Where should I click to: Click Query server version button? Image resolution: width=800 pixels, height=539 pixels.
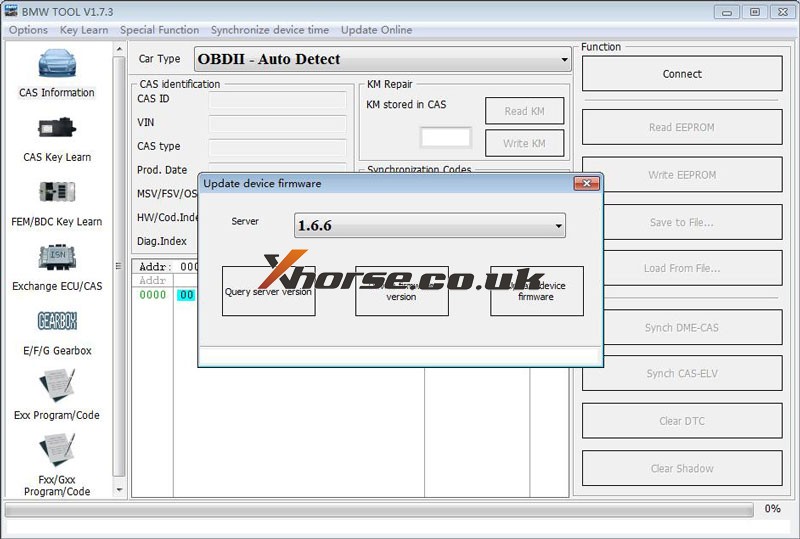[268, 291]
